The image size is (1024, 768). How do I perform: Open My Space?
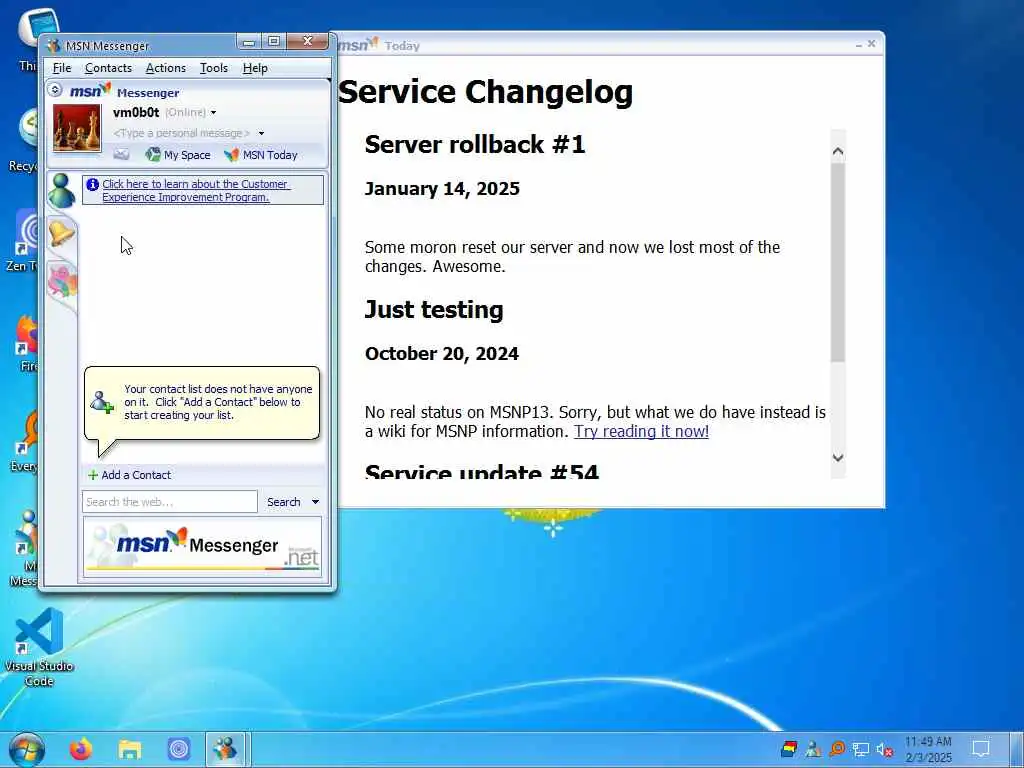point(178,155)
